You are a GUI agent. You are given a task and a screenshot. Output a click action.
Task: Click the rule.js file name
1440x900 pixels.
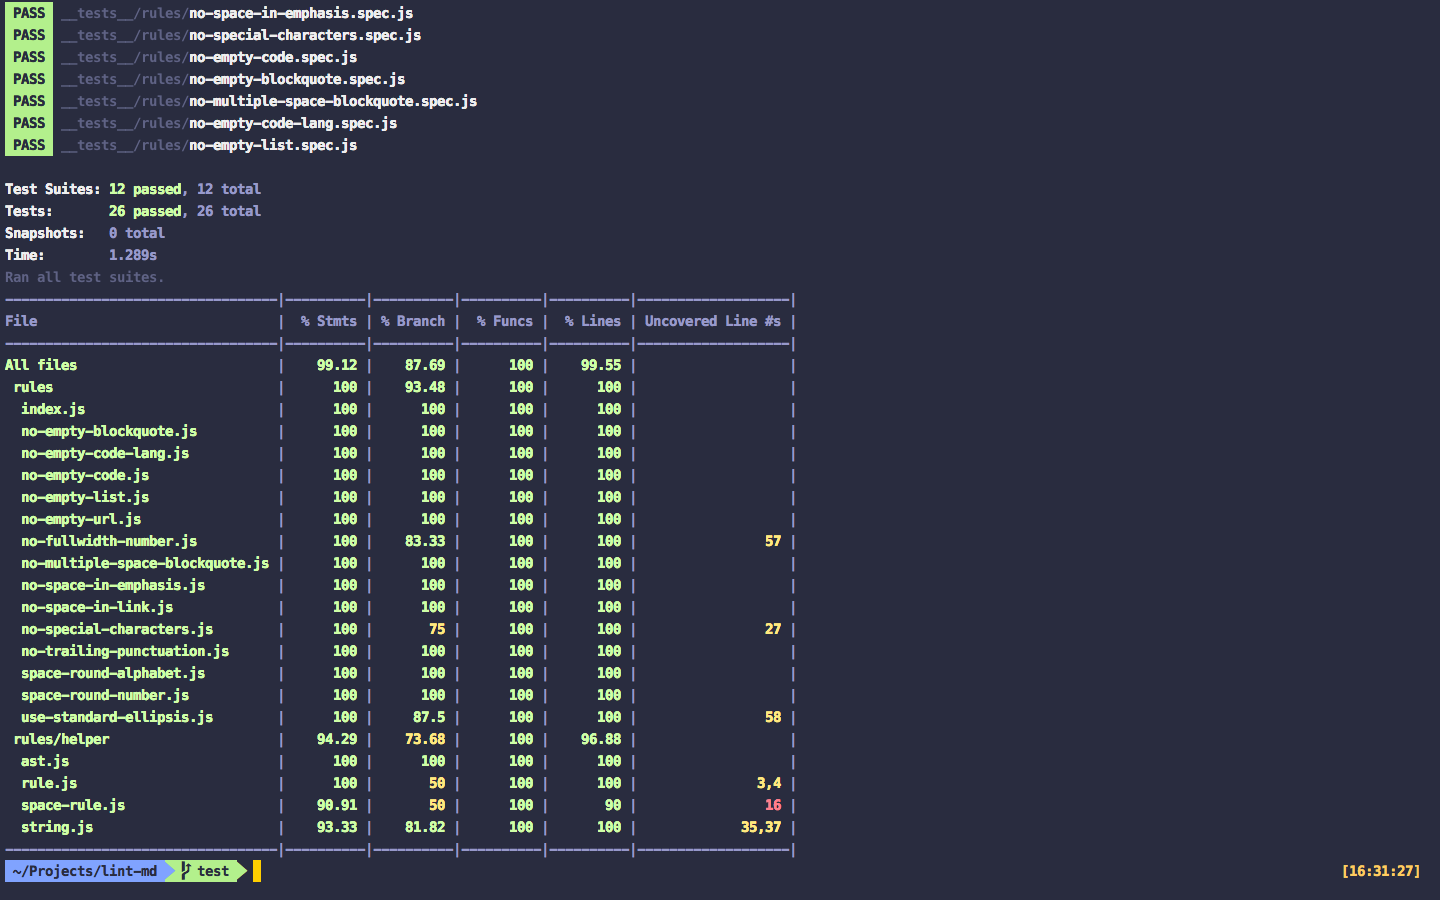click(x=49, y=783)
